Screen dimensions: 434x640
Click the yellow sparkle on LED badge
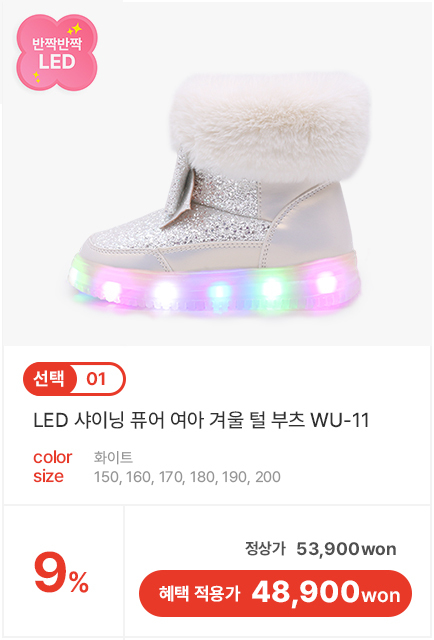pos(74,29)
